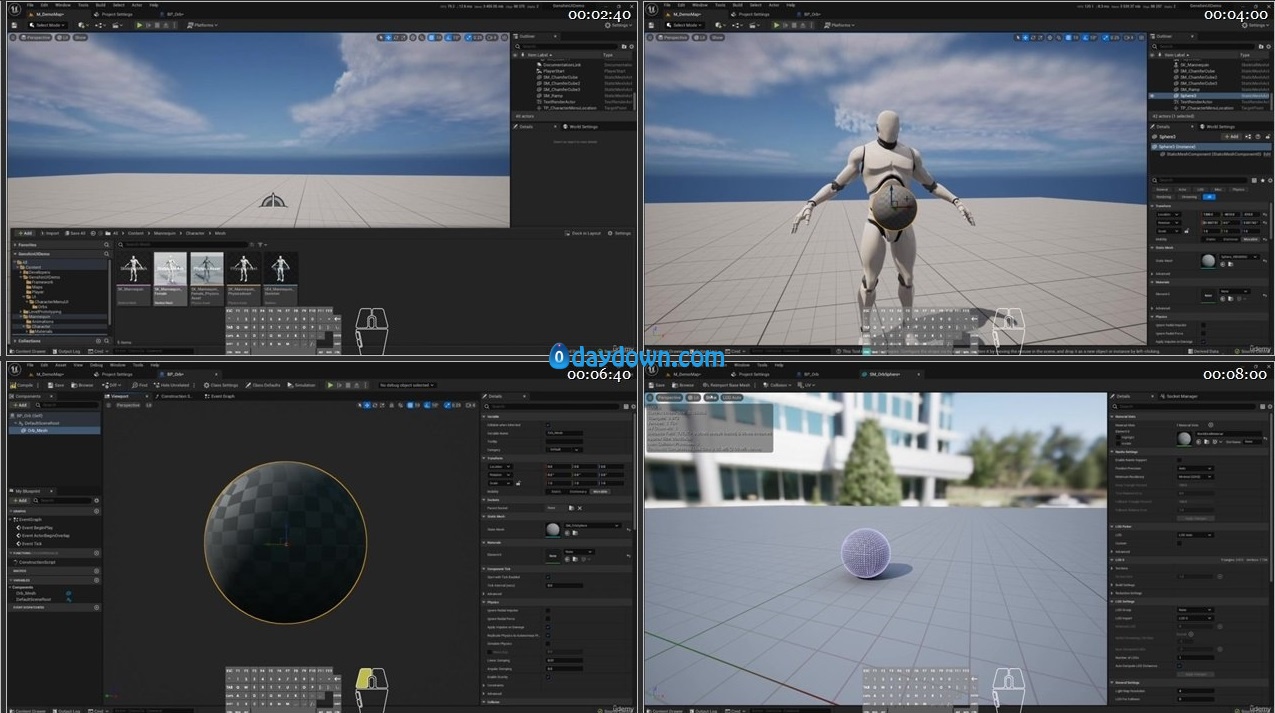Screen dimensions: 1275x713
Task: Open Class Settings in the 00:06:40 toolbar
Action: coord(221,385)
